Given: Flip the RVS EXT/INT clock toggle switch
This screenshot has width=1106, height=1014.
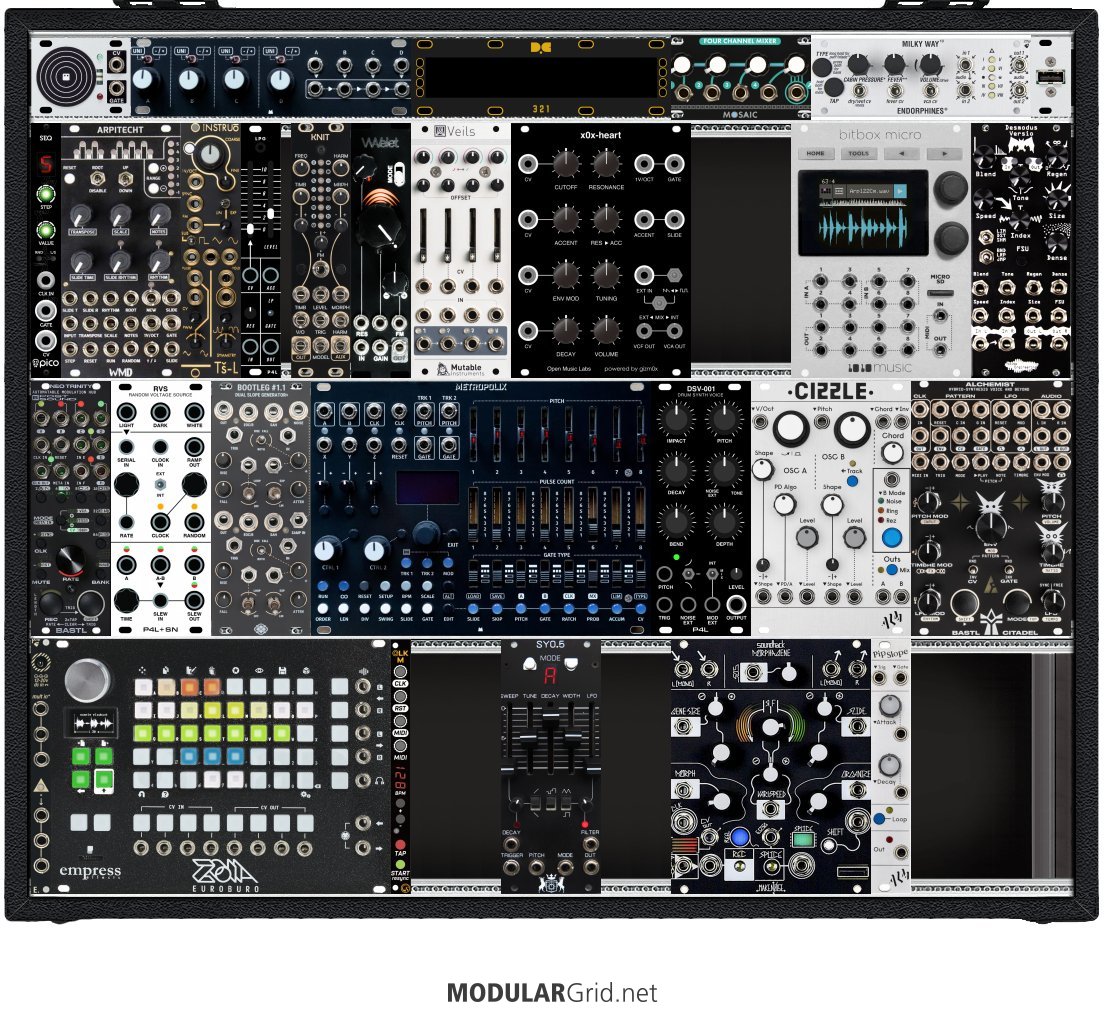Looking at the screenshot, I should pos(160,486).
